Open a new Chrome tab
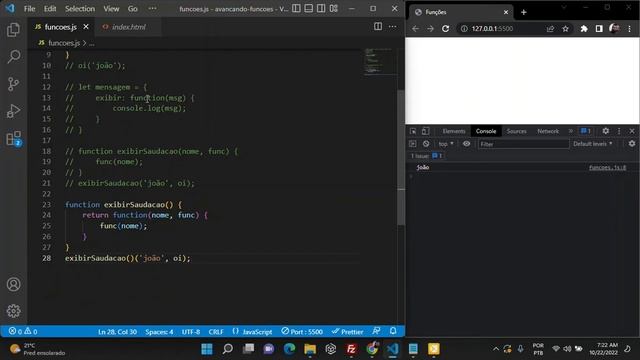 524,12
